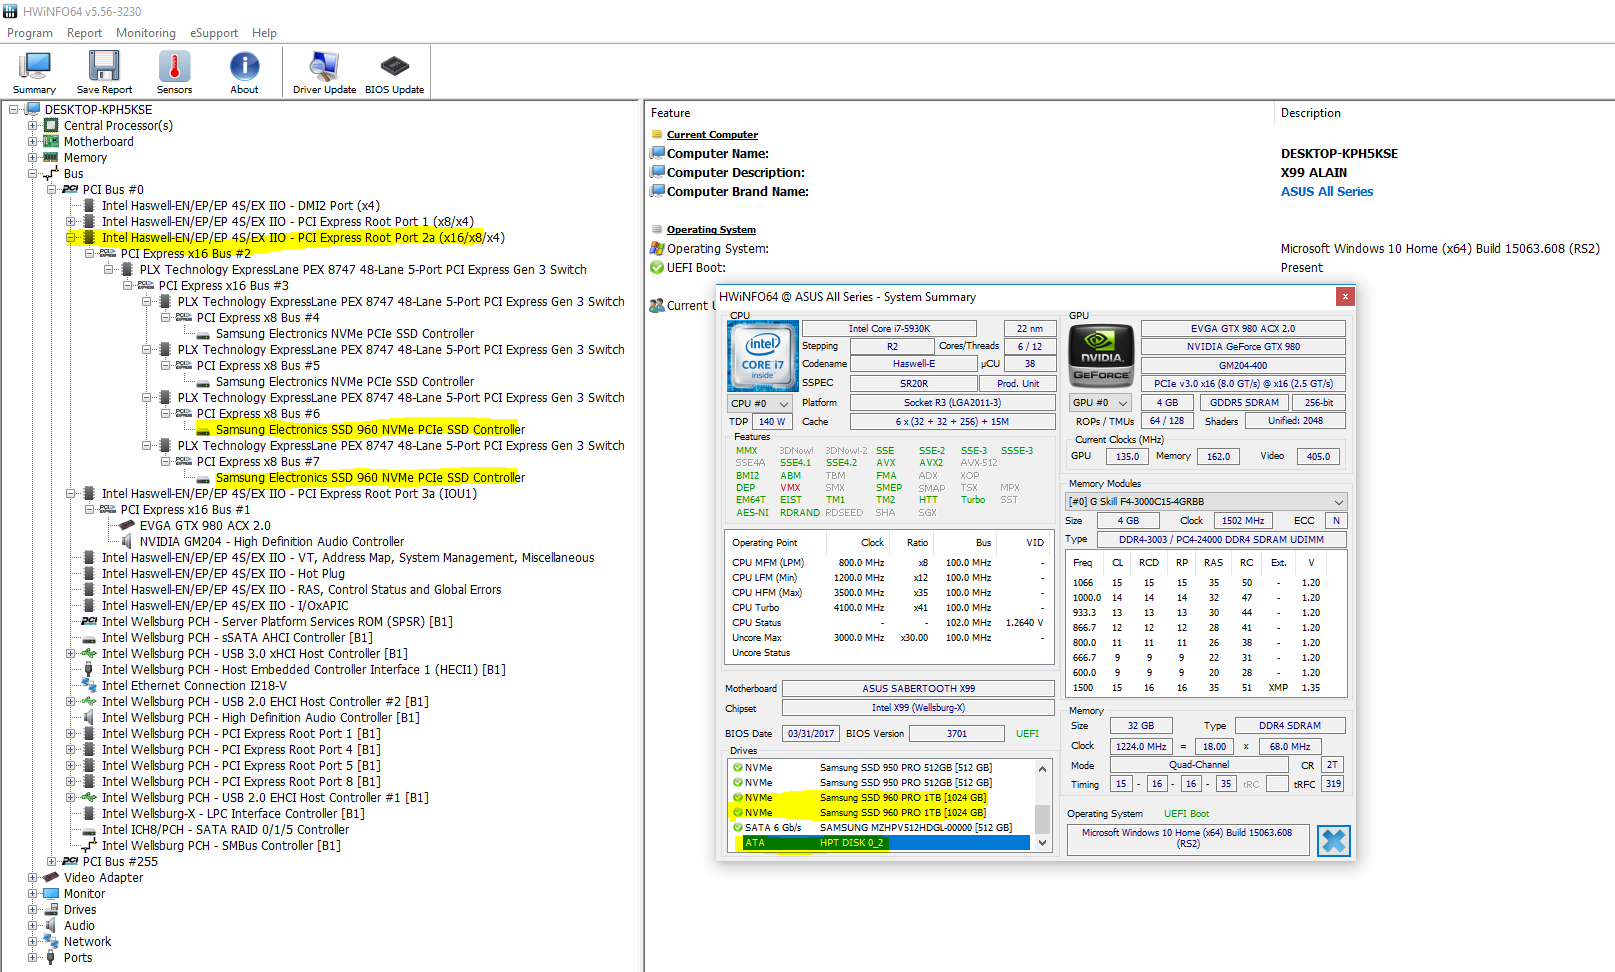Select NVIDIA GM204 High Definition Audio Controller
This screenshot has height=972, width=1615.
(x=271, y=542)
